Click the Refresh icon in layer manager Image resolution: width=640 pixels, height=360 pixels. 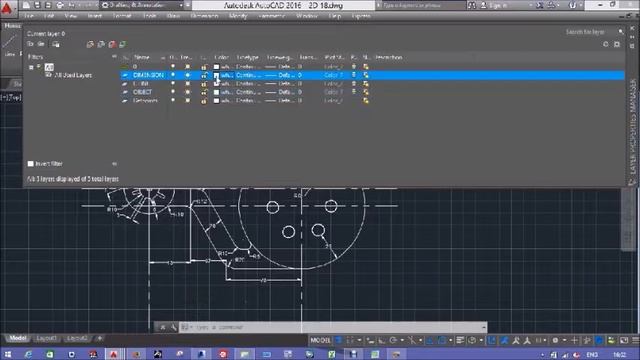click(606, 44)
